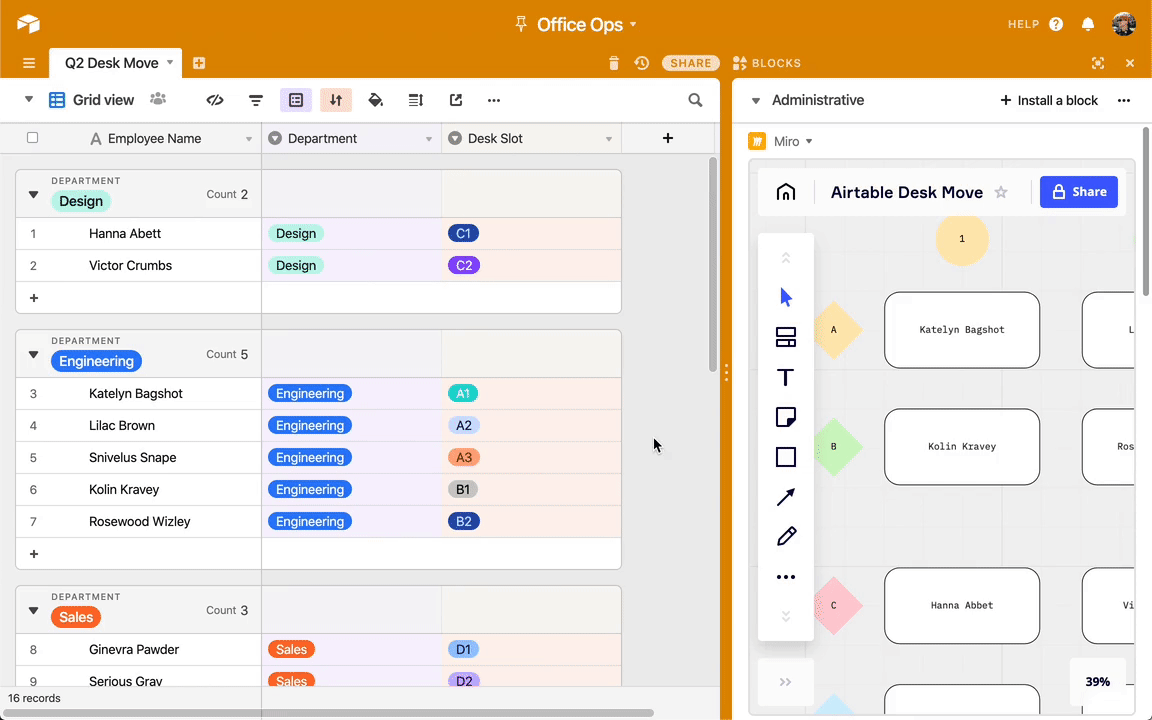Viewport: 1152px width, 720px height.
Task: Select the Miro text tool
Action: tap(785, 378)
